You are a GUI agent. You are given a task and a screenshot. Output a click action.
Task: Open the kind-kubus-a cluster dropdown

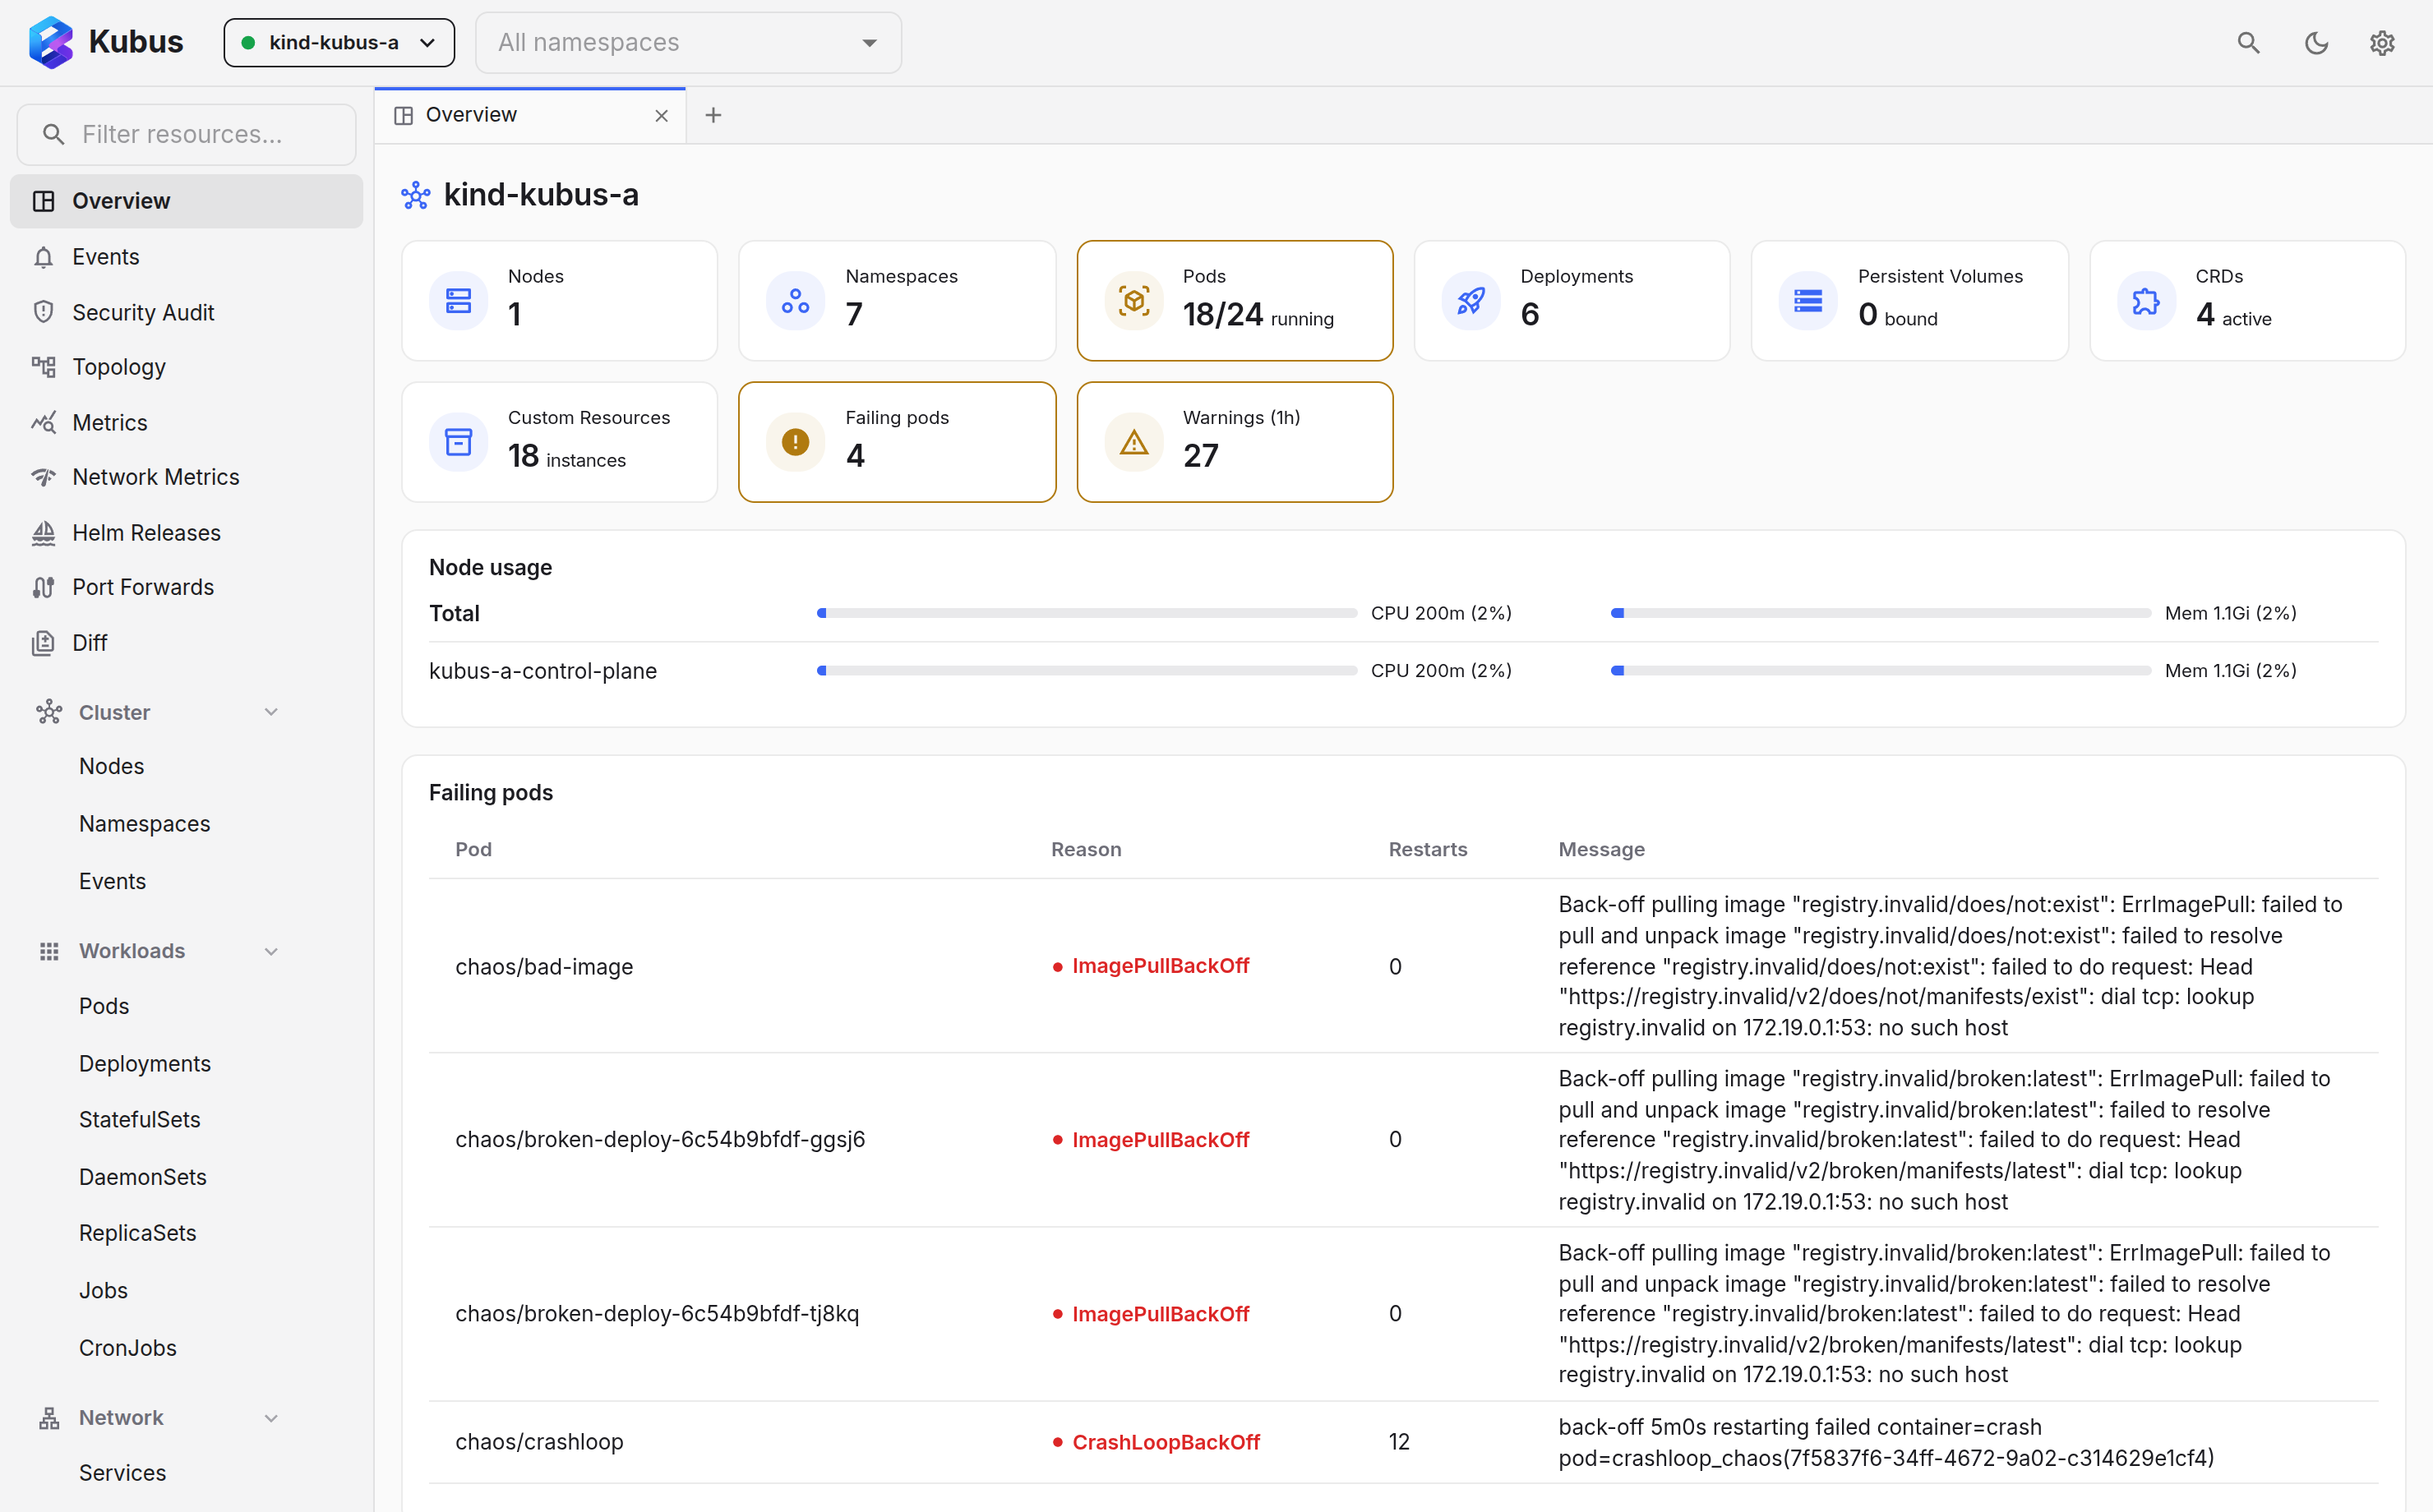[x=339, y=43]
